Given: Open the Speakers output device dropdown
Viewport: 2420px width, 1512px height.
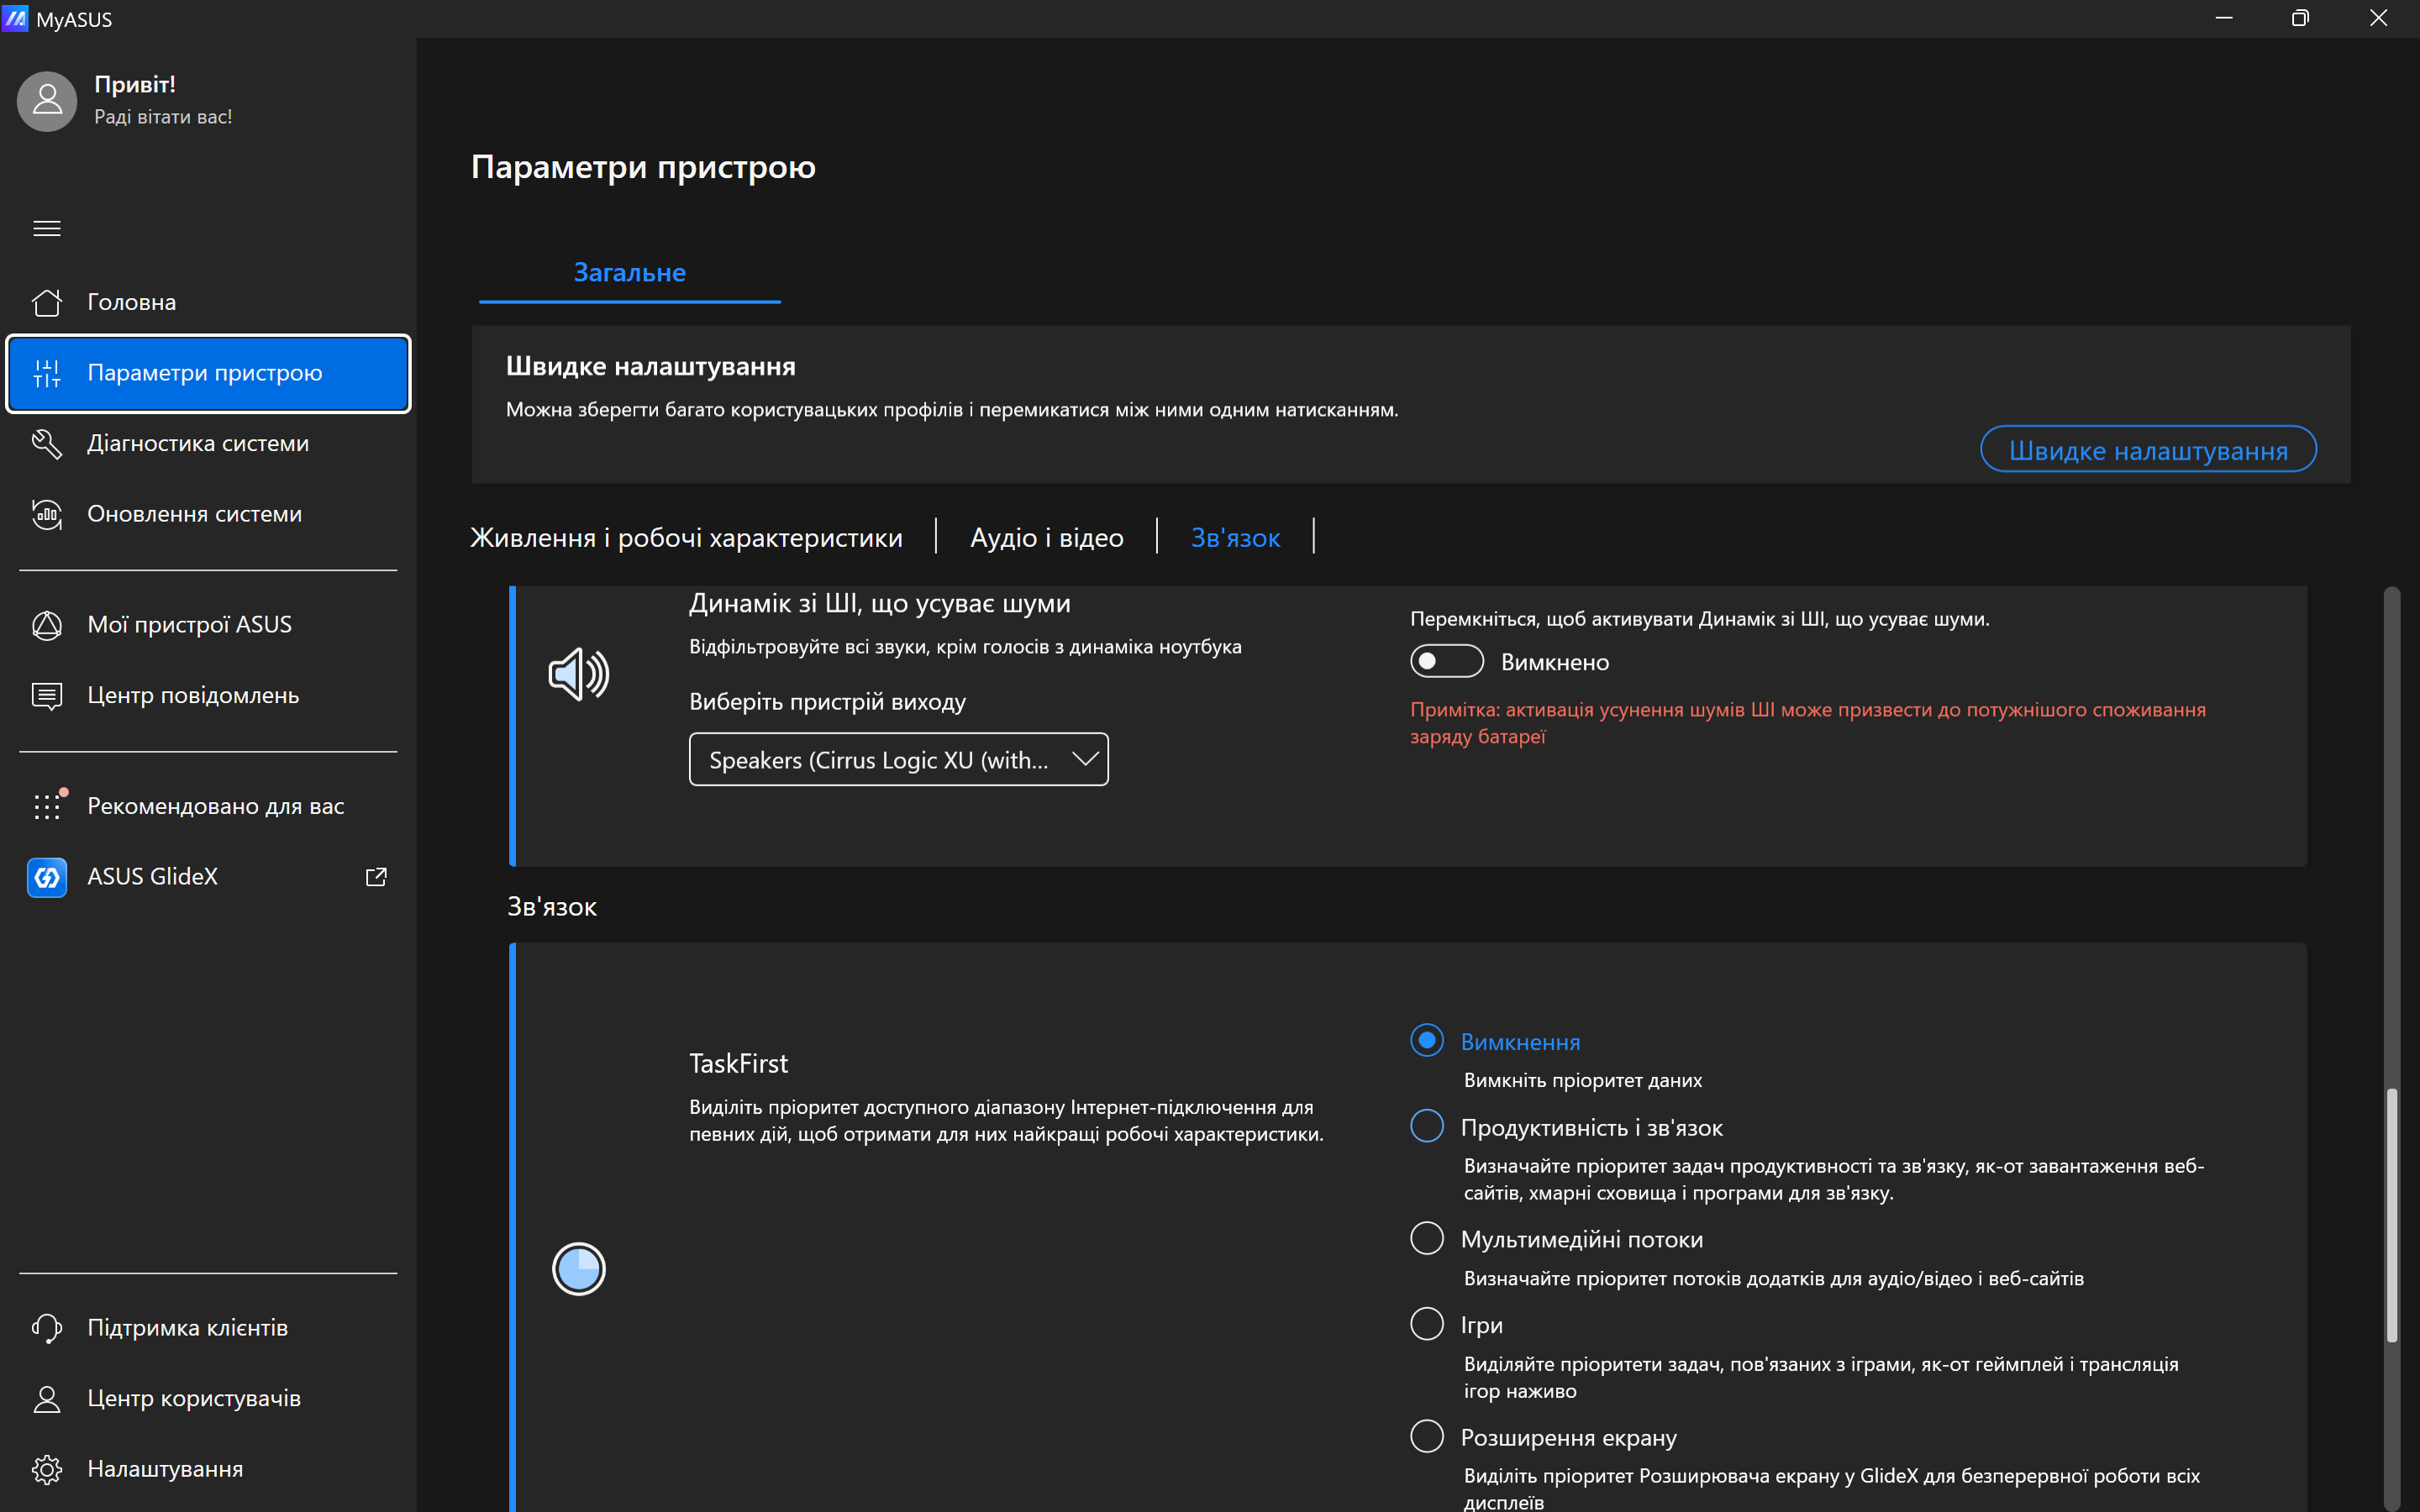Looking at the screenshot, I should click(899, 760).
